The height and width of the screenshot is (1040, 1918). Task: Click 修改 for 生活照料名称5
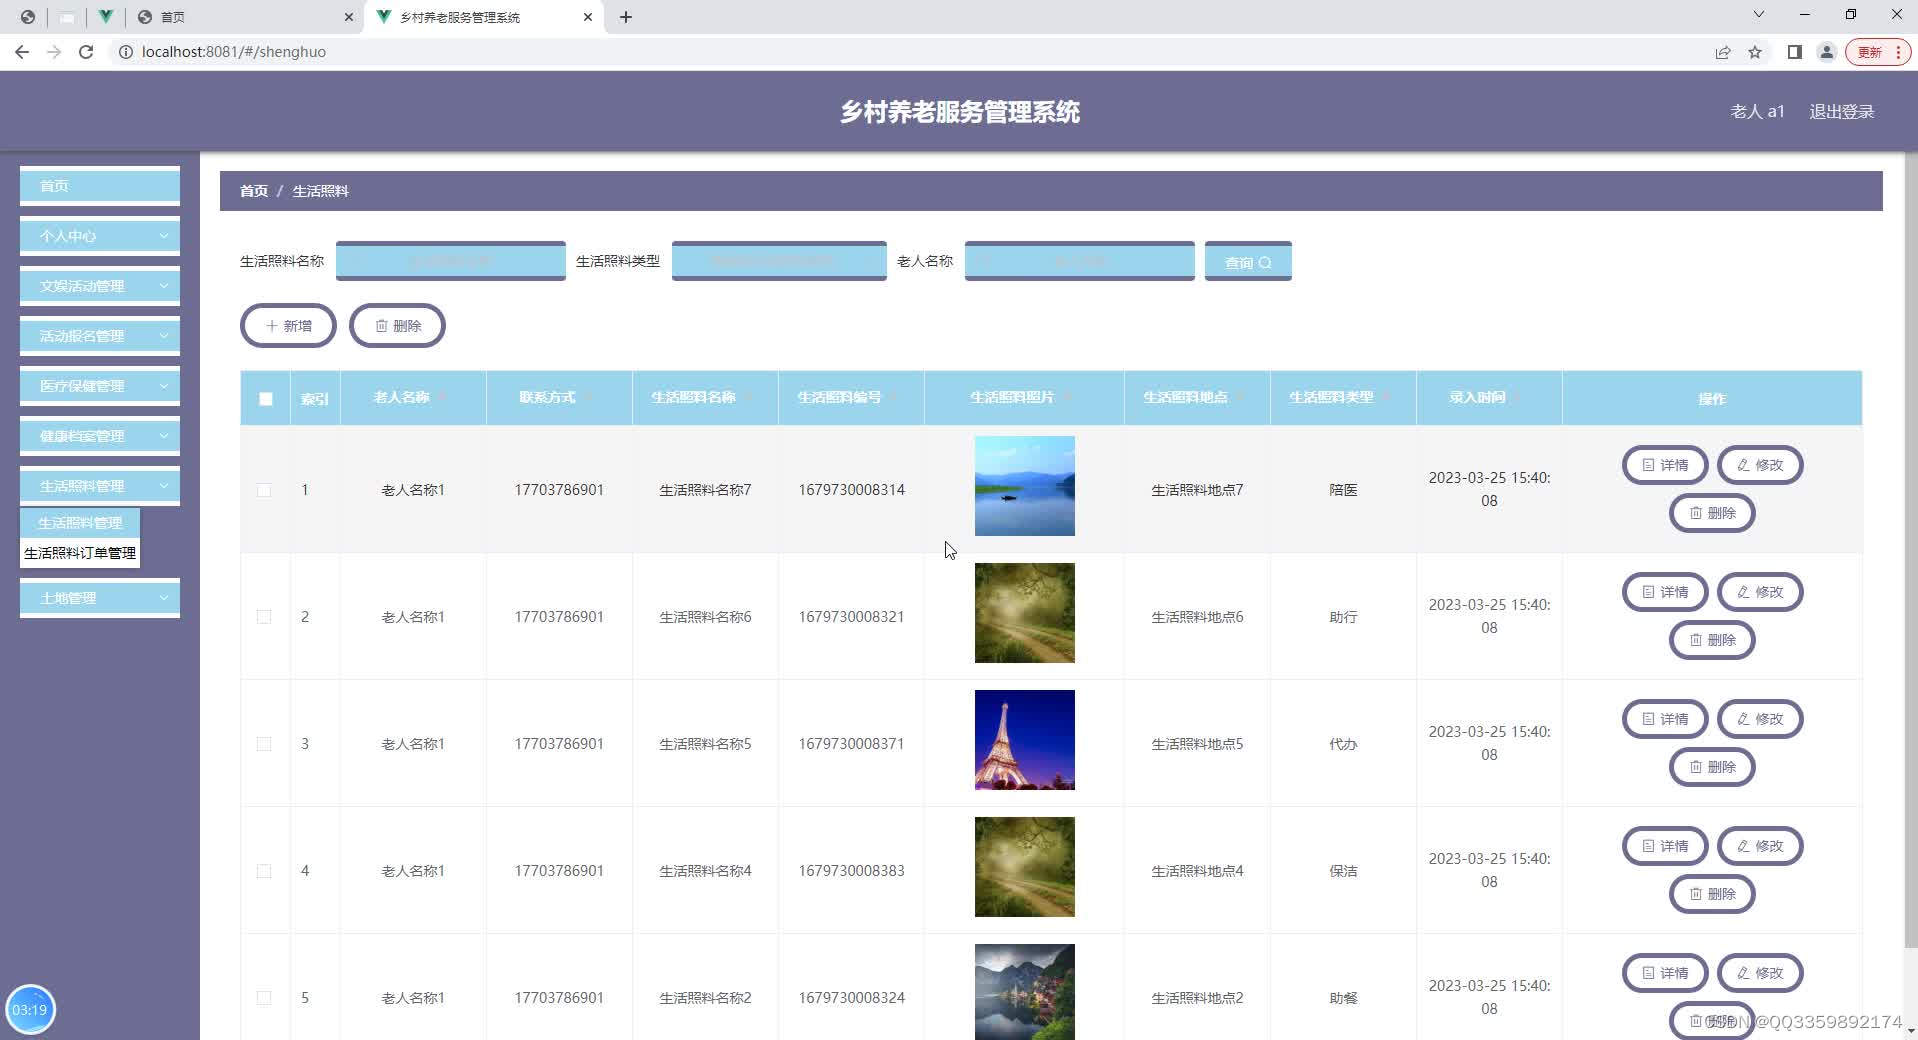coord(1760,719)
